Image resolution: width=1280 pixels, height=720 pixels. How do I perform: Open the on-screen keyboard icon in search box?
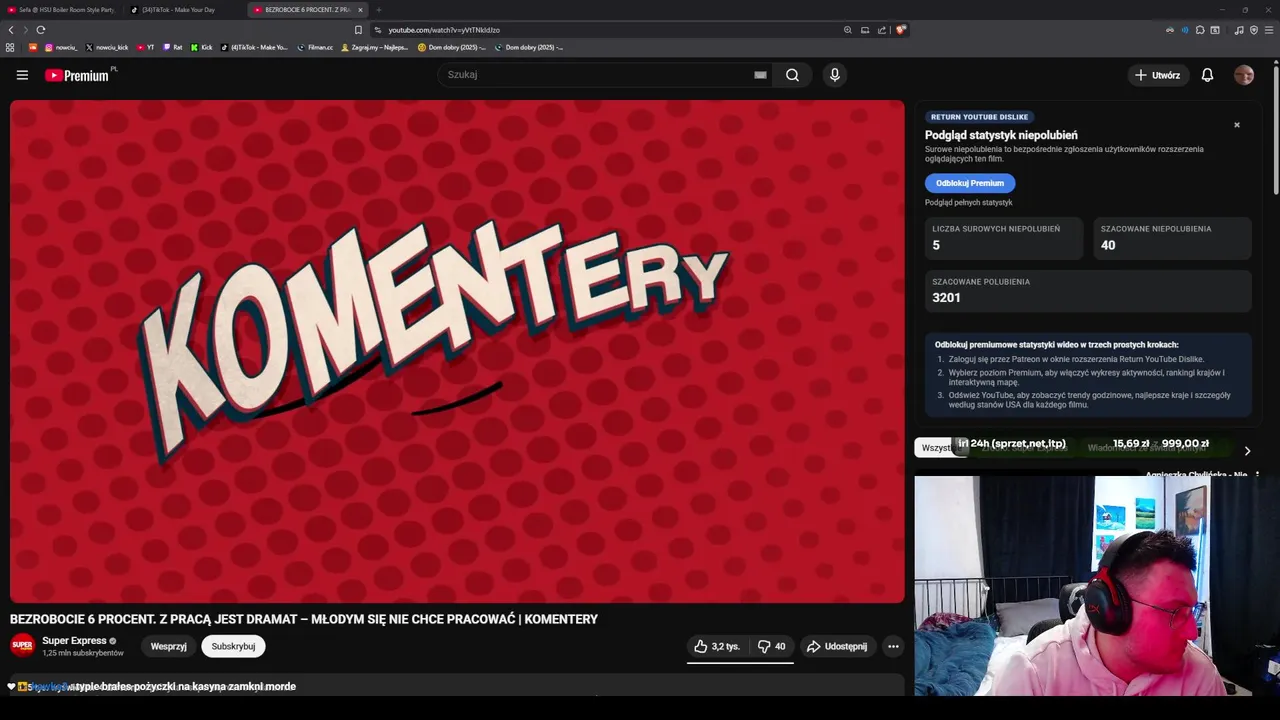tap(760, 75)
